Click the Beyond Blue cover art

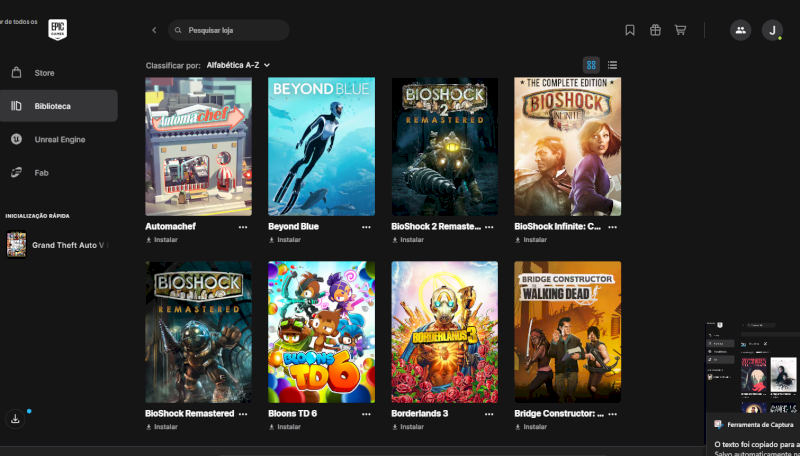[x=321, y=146]
